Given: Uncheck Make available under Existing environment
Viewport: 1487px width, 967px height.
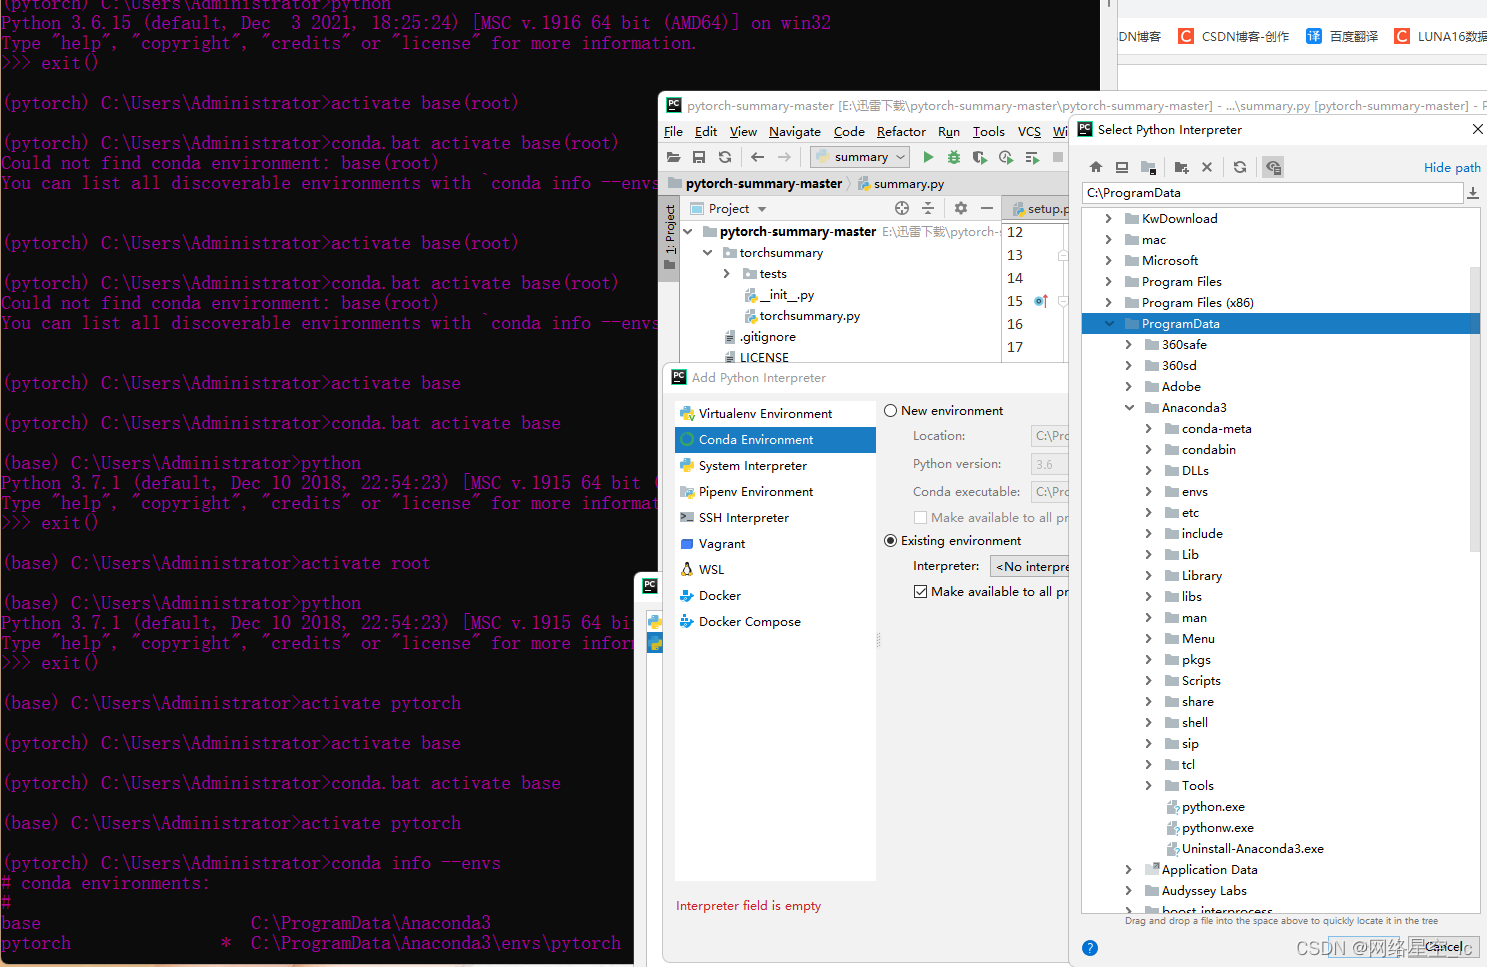Looking at the screenshot, I should (x=920, y=592).
